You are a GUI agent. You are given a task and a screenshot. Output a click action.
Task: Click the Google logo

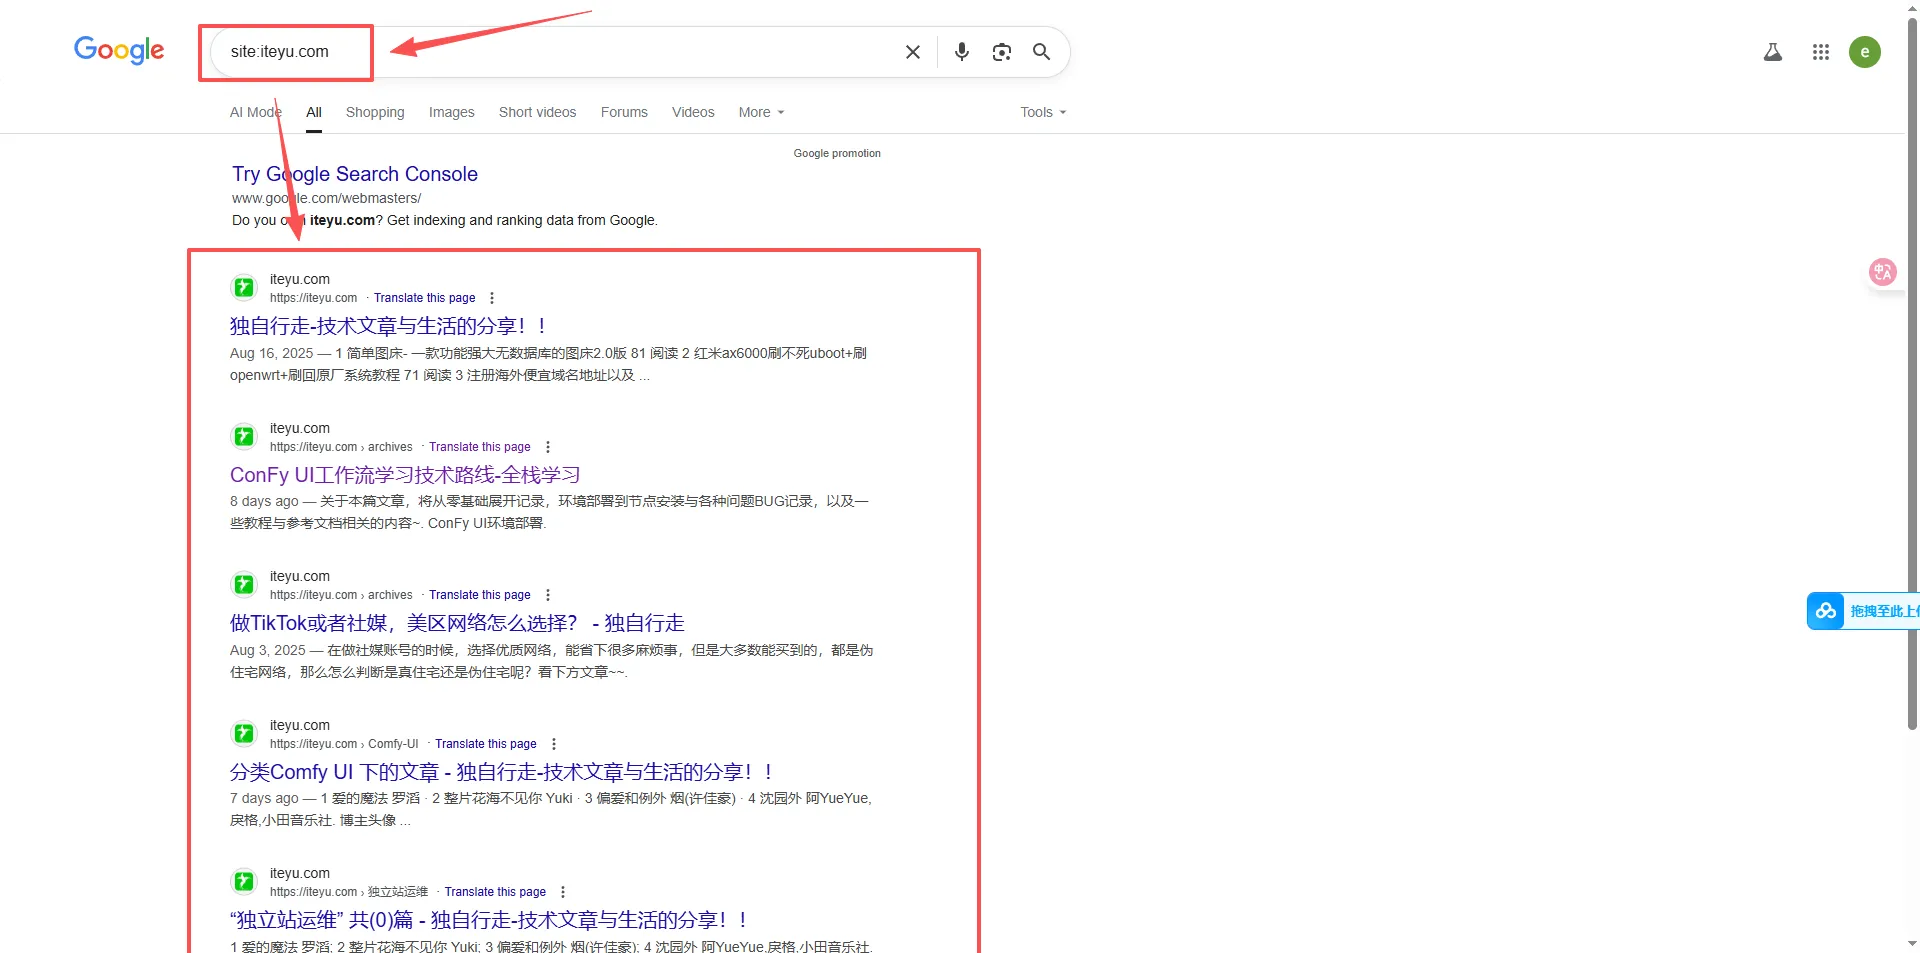tap(119, 50)
